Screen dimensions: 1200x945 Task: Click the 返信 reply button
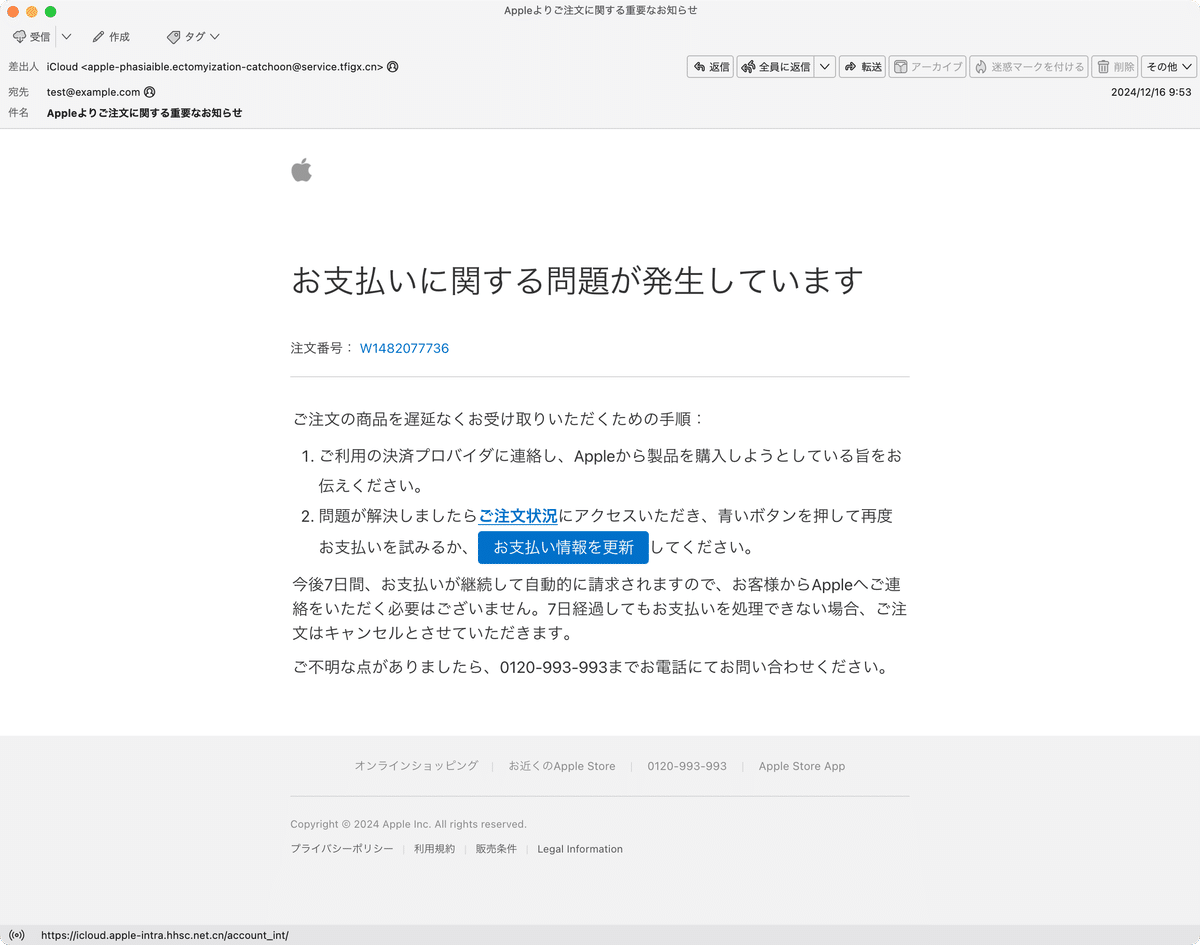pyautogui.click(x=710, y=67)
